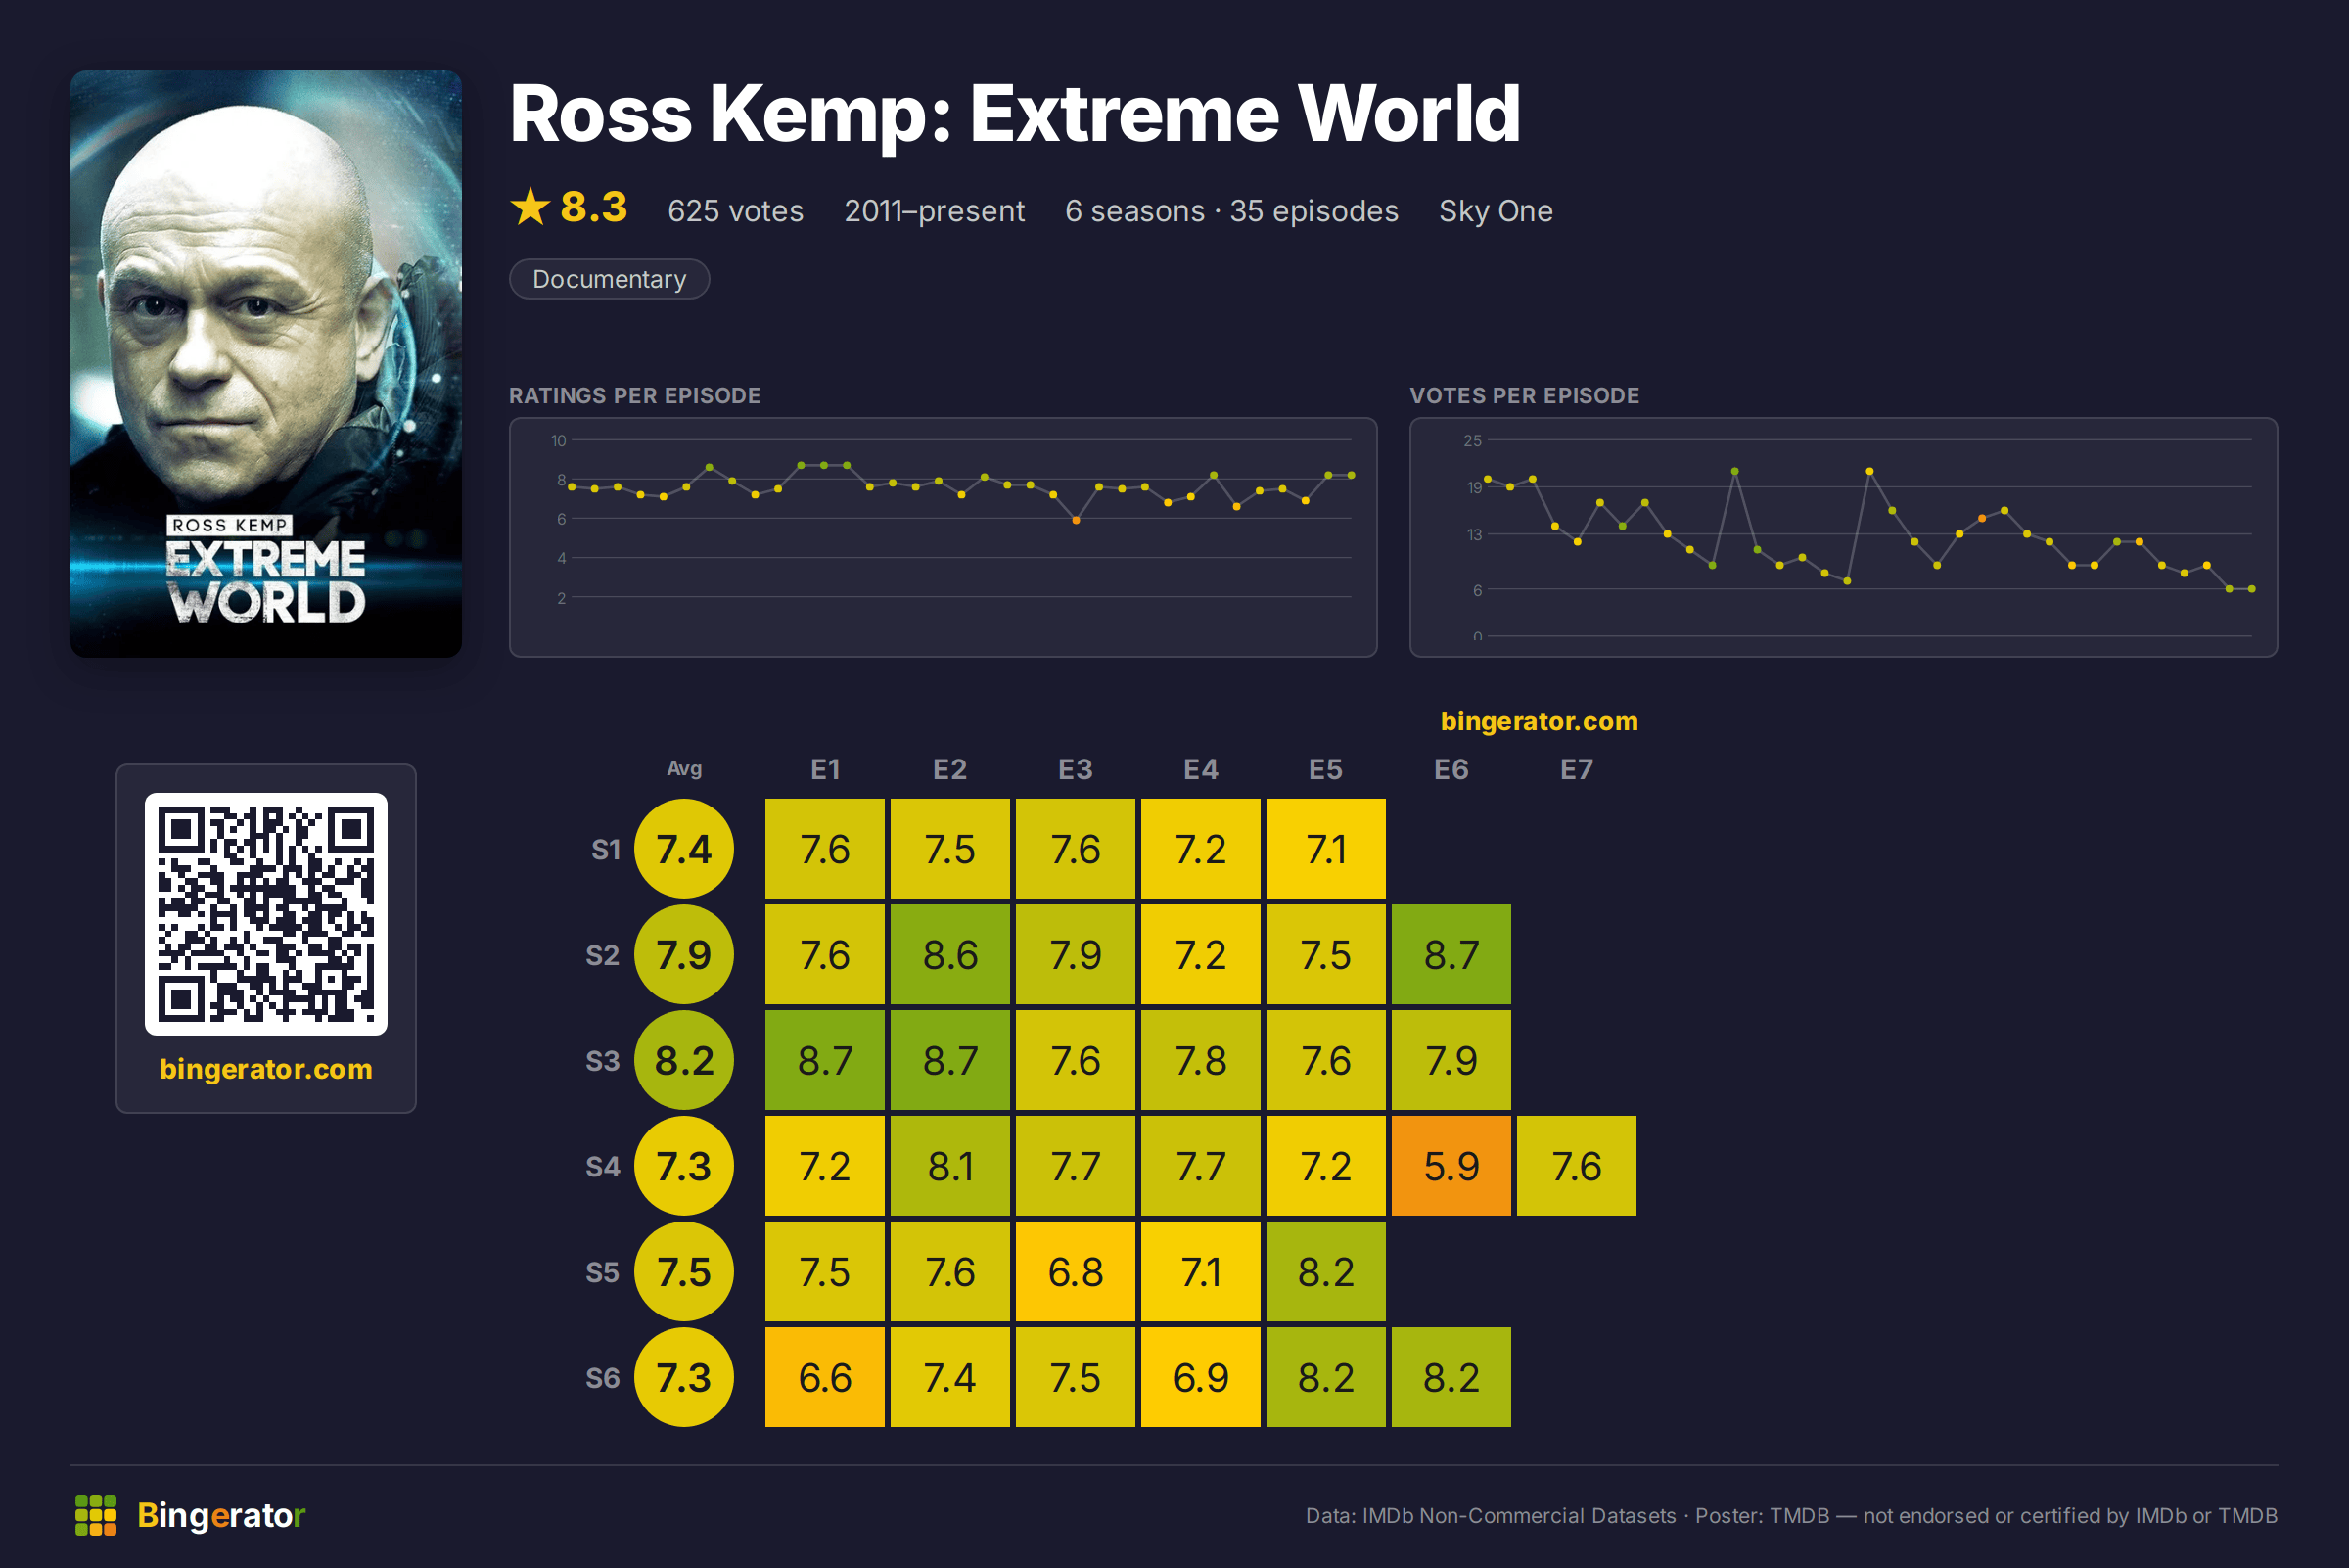2349x1568 pixels.
Task: Click the S2 average 7.9 circle
Action: pyautogui.click(x=684, y=955)
